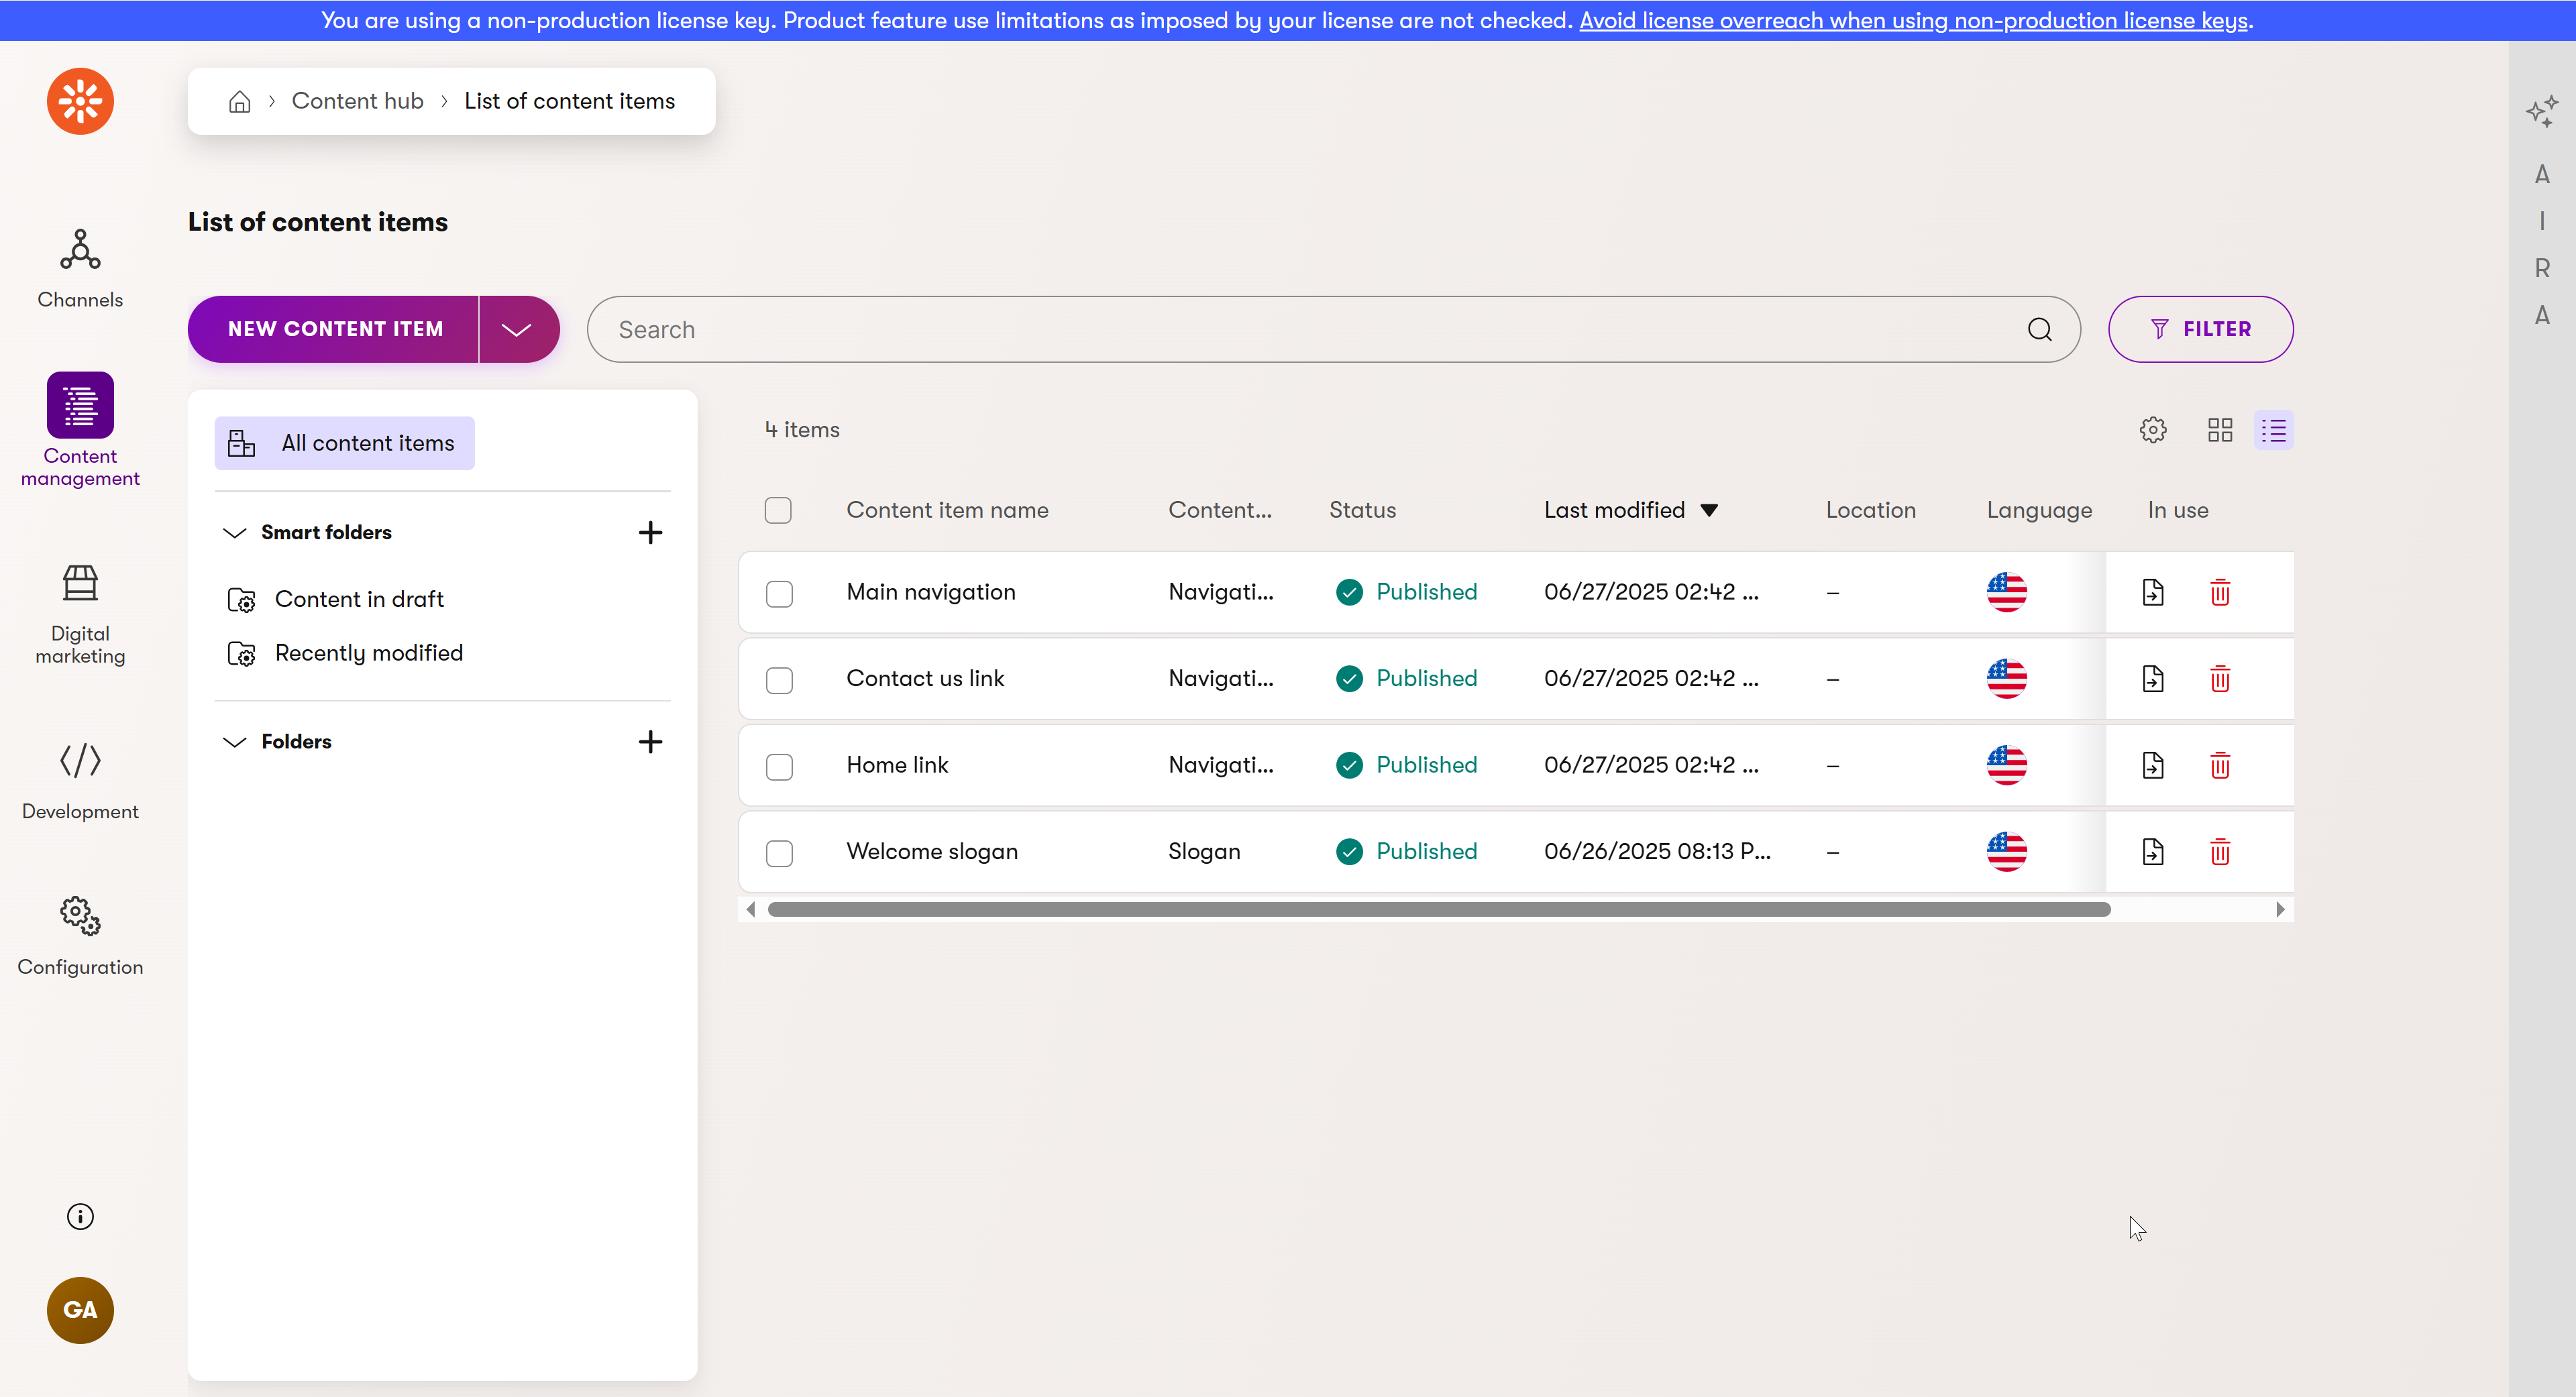The width and height of the screenshot is (2576, 1397).
Task: Click the Xperience orange logo icon
Action: (x=80, y=101)
